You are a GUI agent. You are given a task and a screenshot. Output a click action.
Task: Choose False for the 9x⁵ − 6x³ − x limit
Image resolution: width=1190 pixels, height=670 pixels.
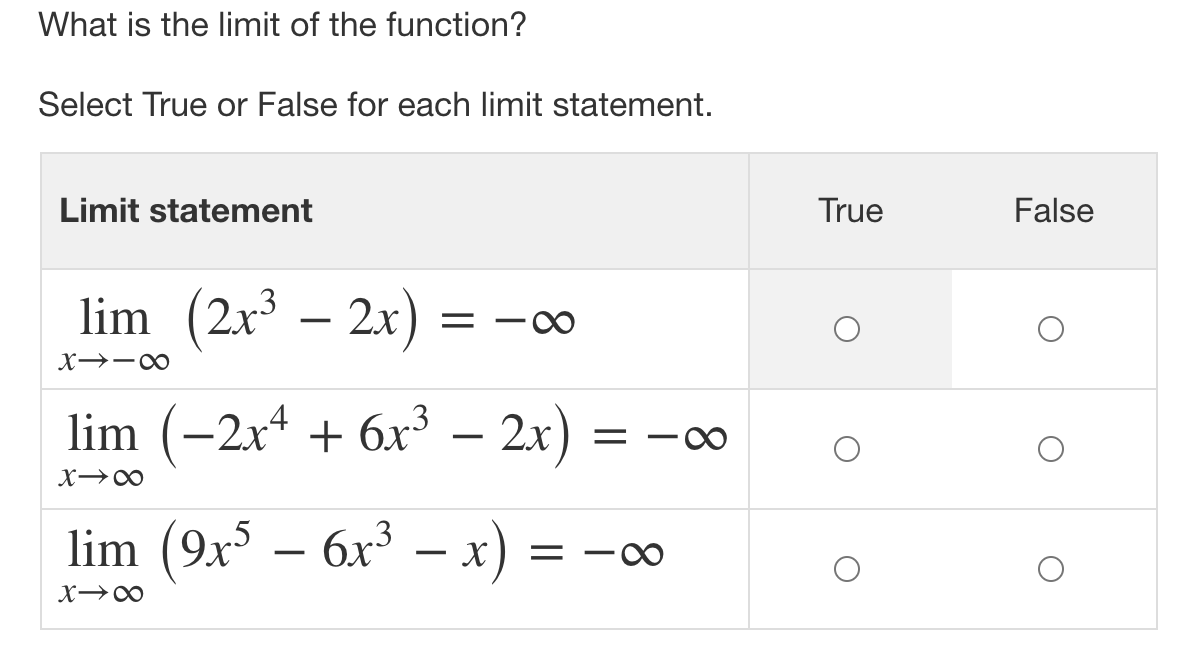click(1050, 569)
